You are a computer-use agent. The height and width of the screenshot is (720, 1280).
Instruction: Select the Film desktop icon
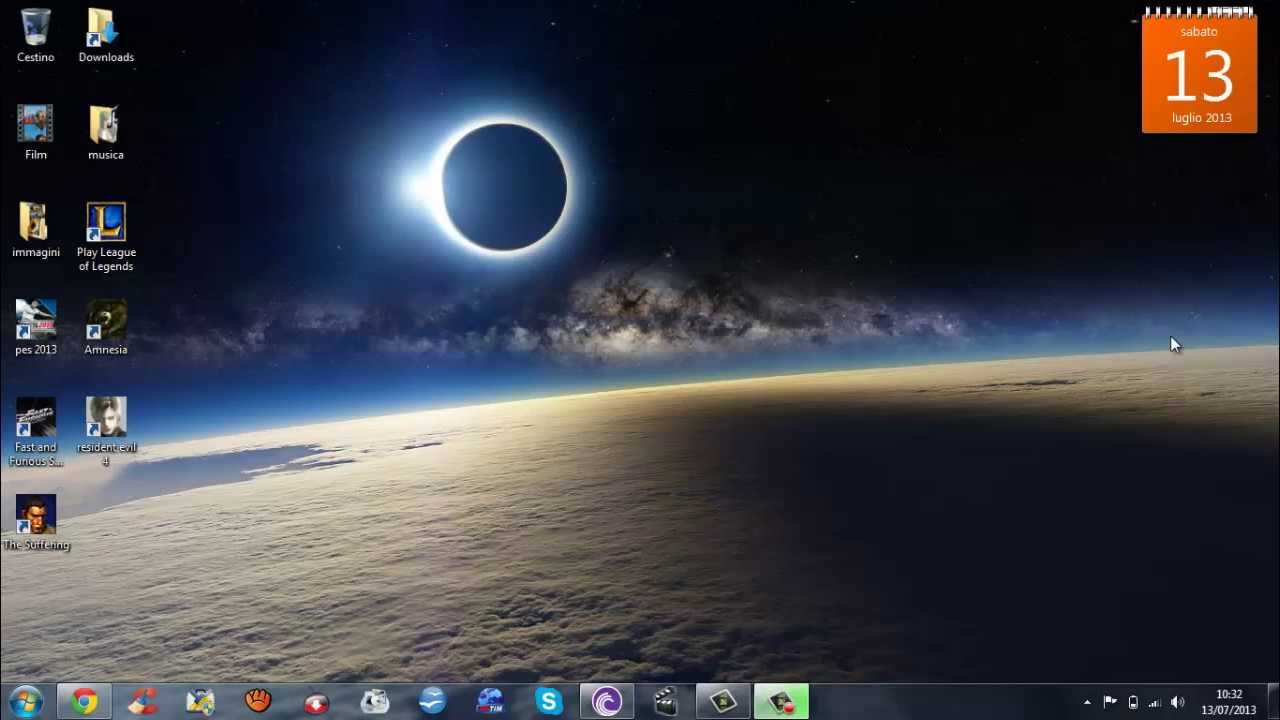coord(36,133)
